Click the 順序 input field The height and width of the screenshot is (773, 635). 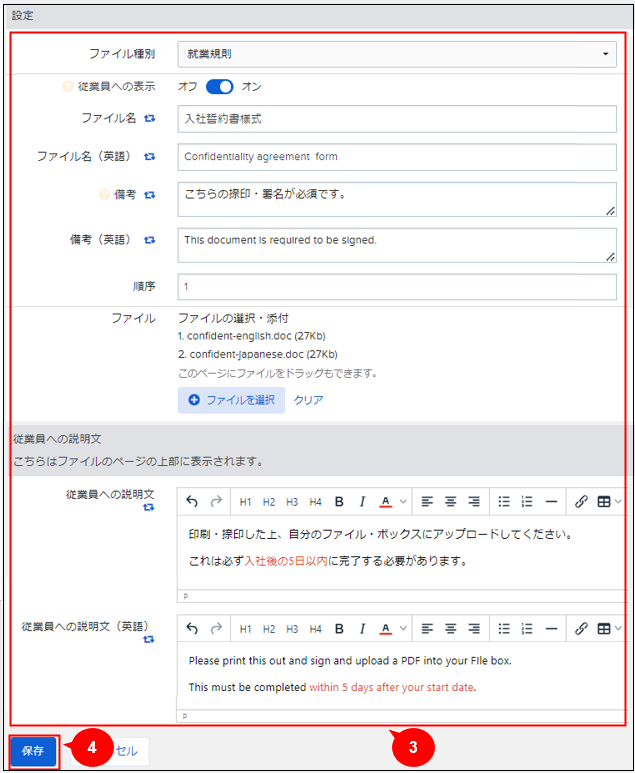397,287
